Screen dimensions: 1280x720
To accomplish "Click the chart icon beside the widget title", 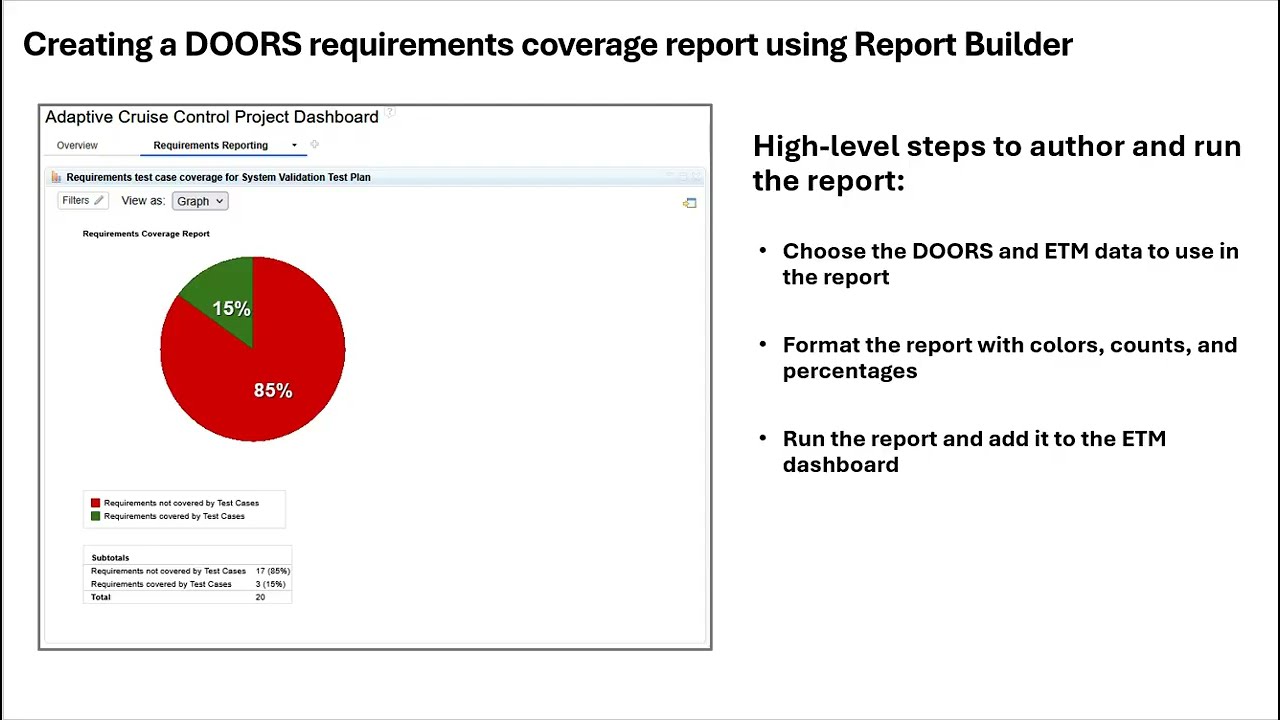I will [x=56, y=177].
